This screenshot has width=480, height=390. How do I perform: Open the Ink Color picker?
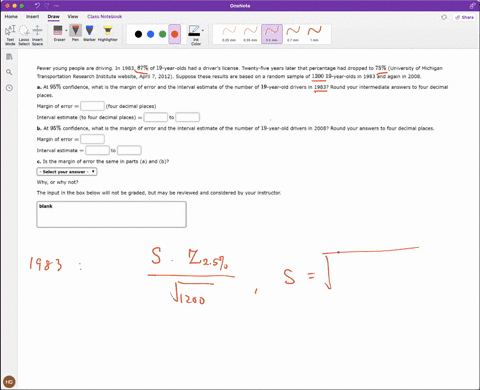[x=195, y=35]
